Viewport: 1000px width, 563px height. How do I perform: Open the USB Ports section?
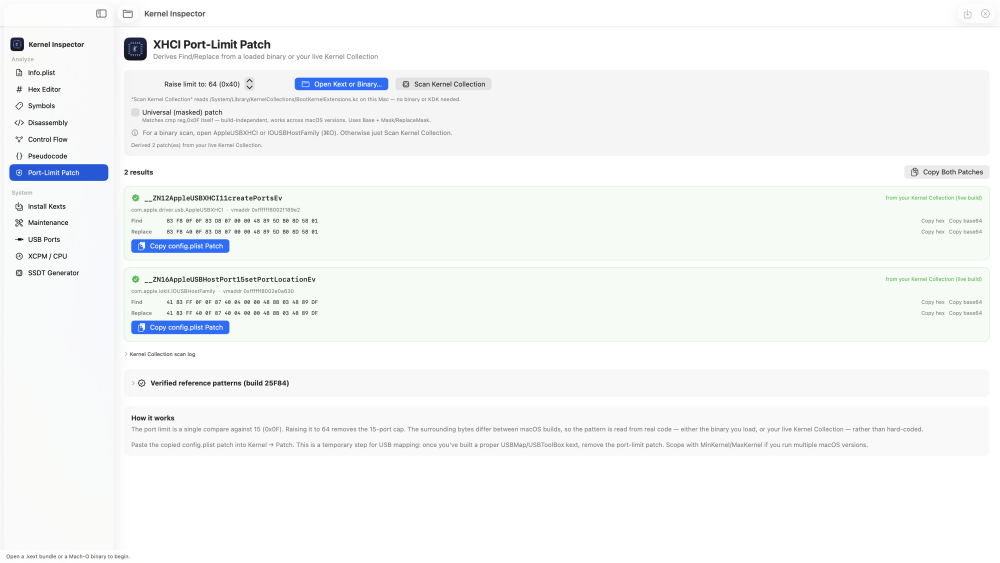click(x=59, y=240)
